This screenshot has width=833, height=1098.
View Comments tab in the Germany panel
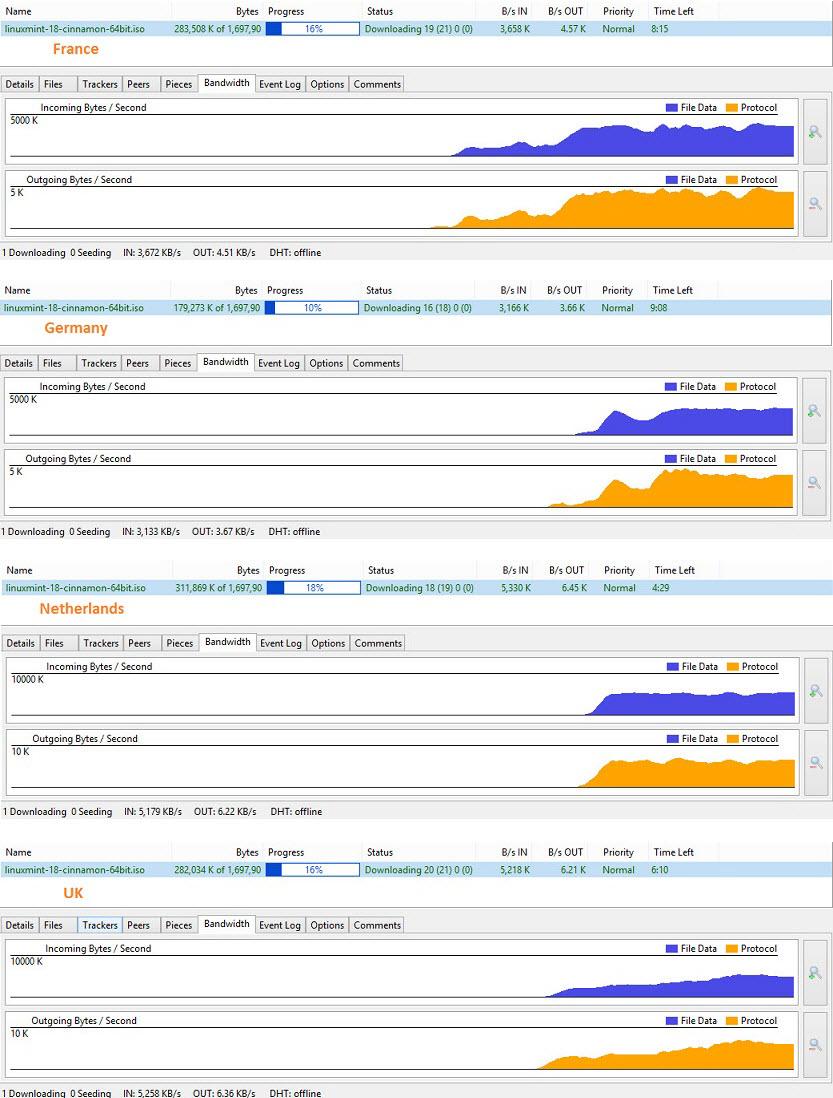click(377, 363)
